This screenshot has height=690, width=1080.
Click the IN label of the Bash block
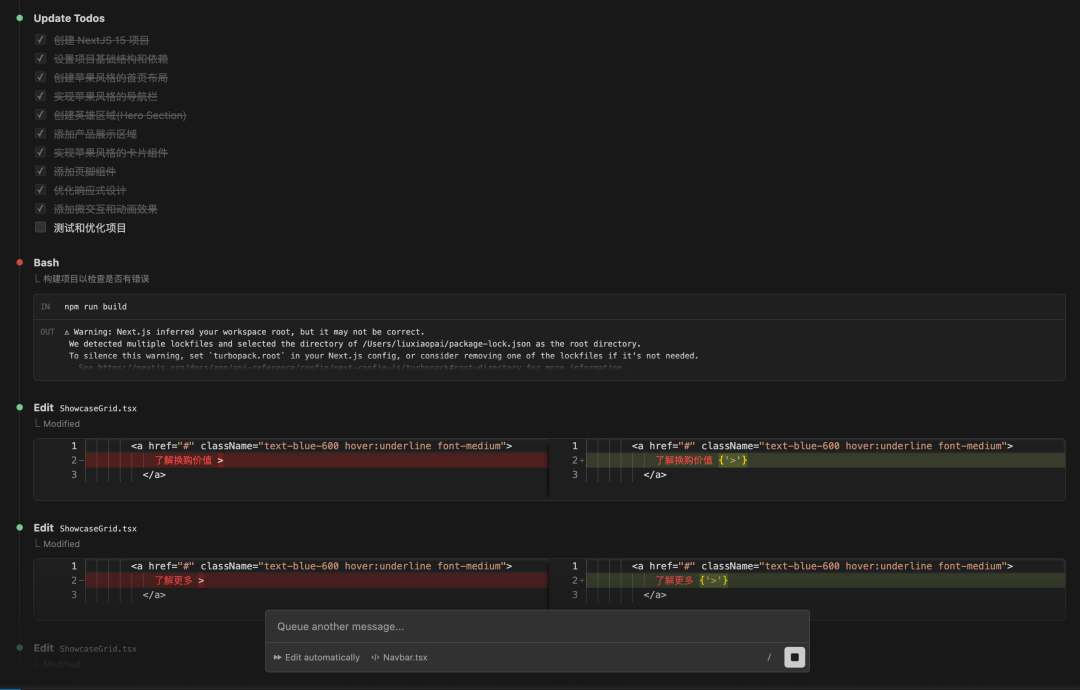pos(45,307)
